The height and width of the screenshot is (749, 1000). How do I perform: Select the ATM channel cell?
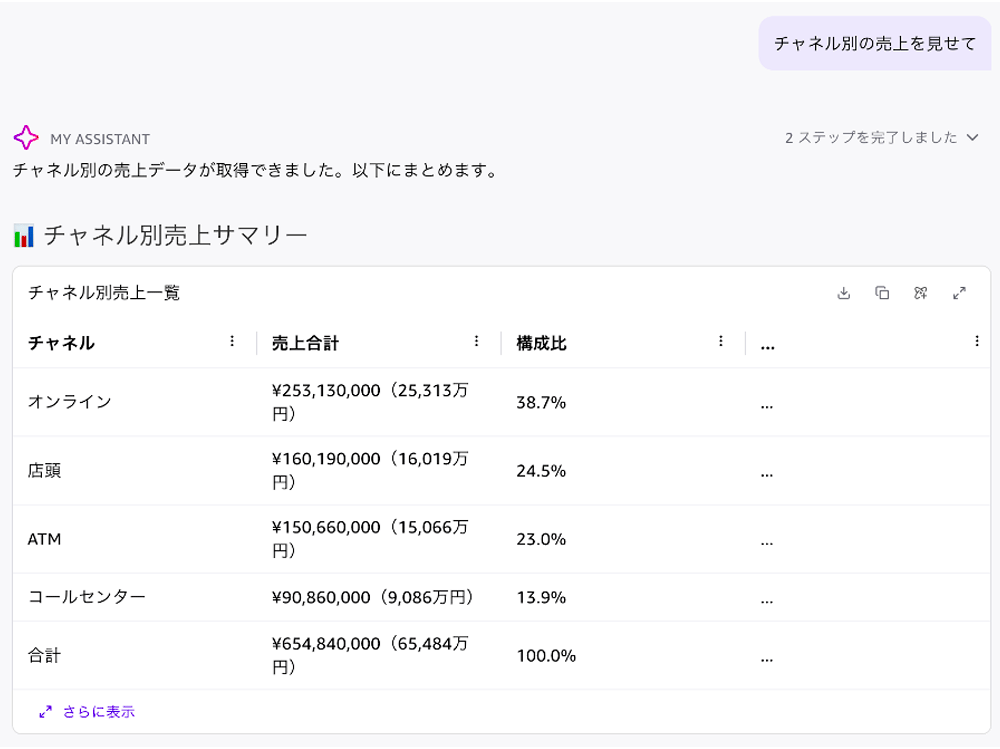click(45, 539)
